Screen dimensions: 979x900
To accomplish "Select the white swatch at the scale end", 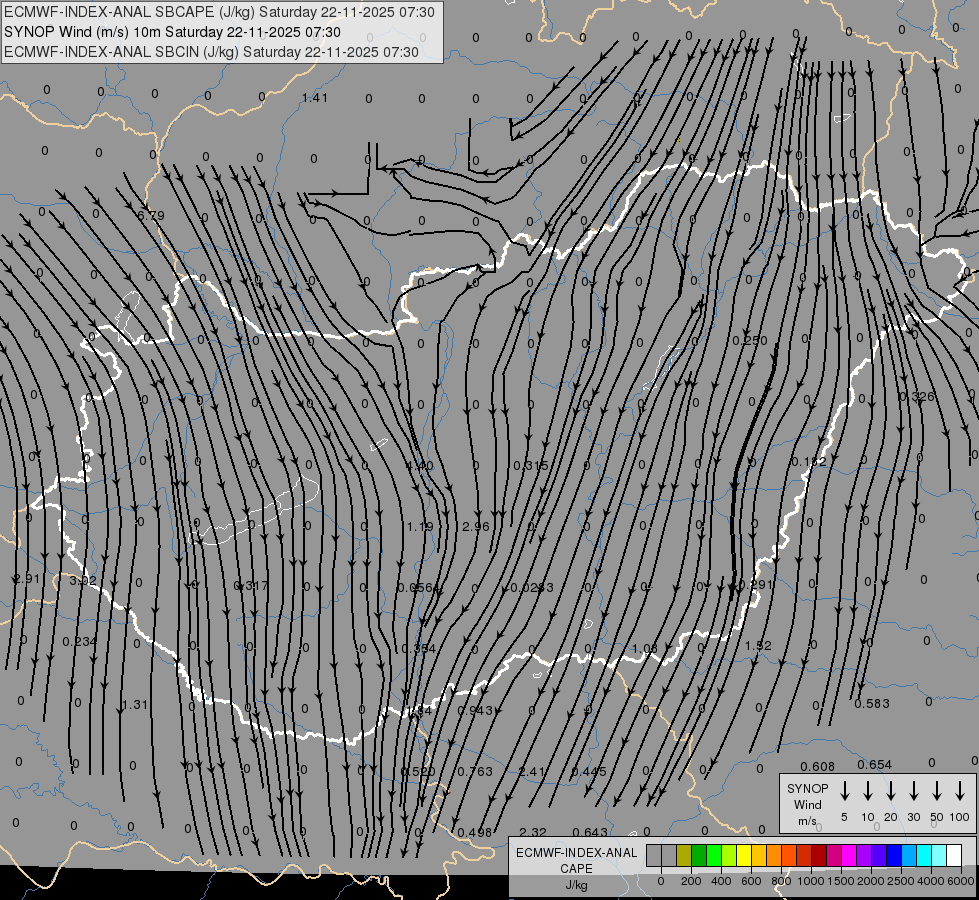I will click(954, 856).
